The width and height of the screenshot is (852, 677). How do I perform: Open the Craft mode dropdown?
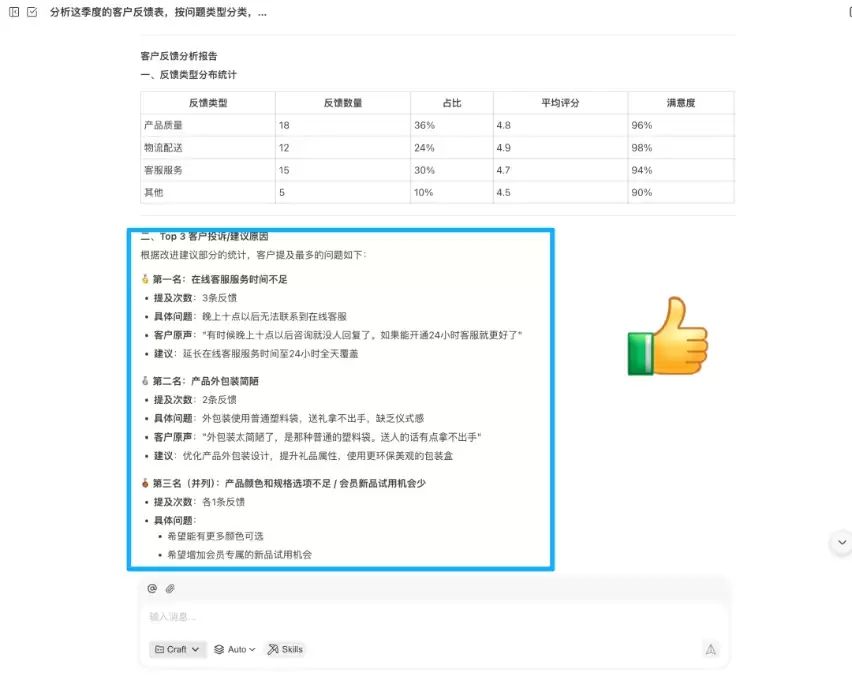pos(178,649)
